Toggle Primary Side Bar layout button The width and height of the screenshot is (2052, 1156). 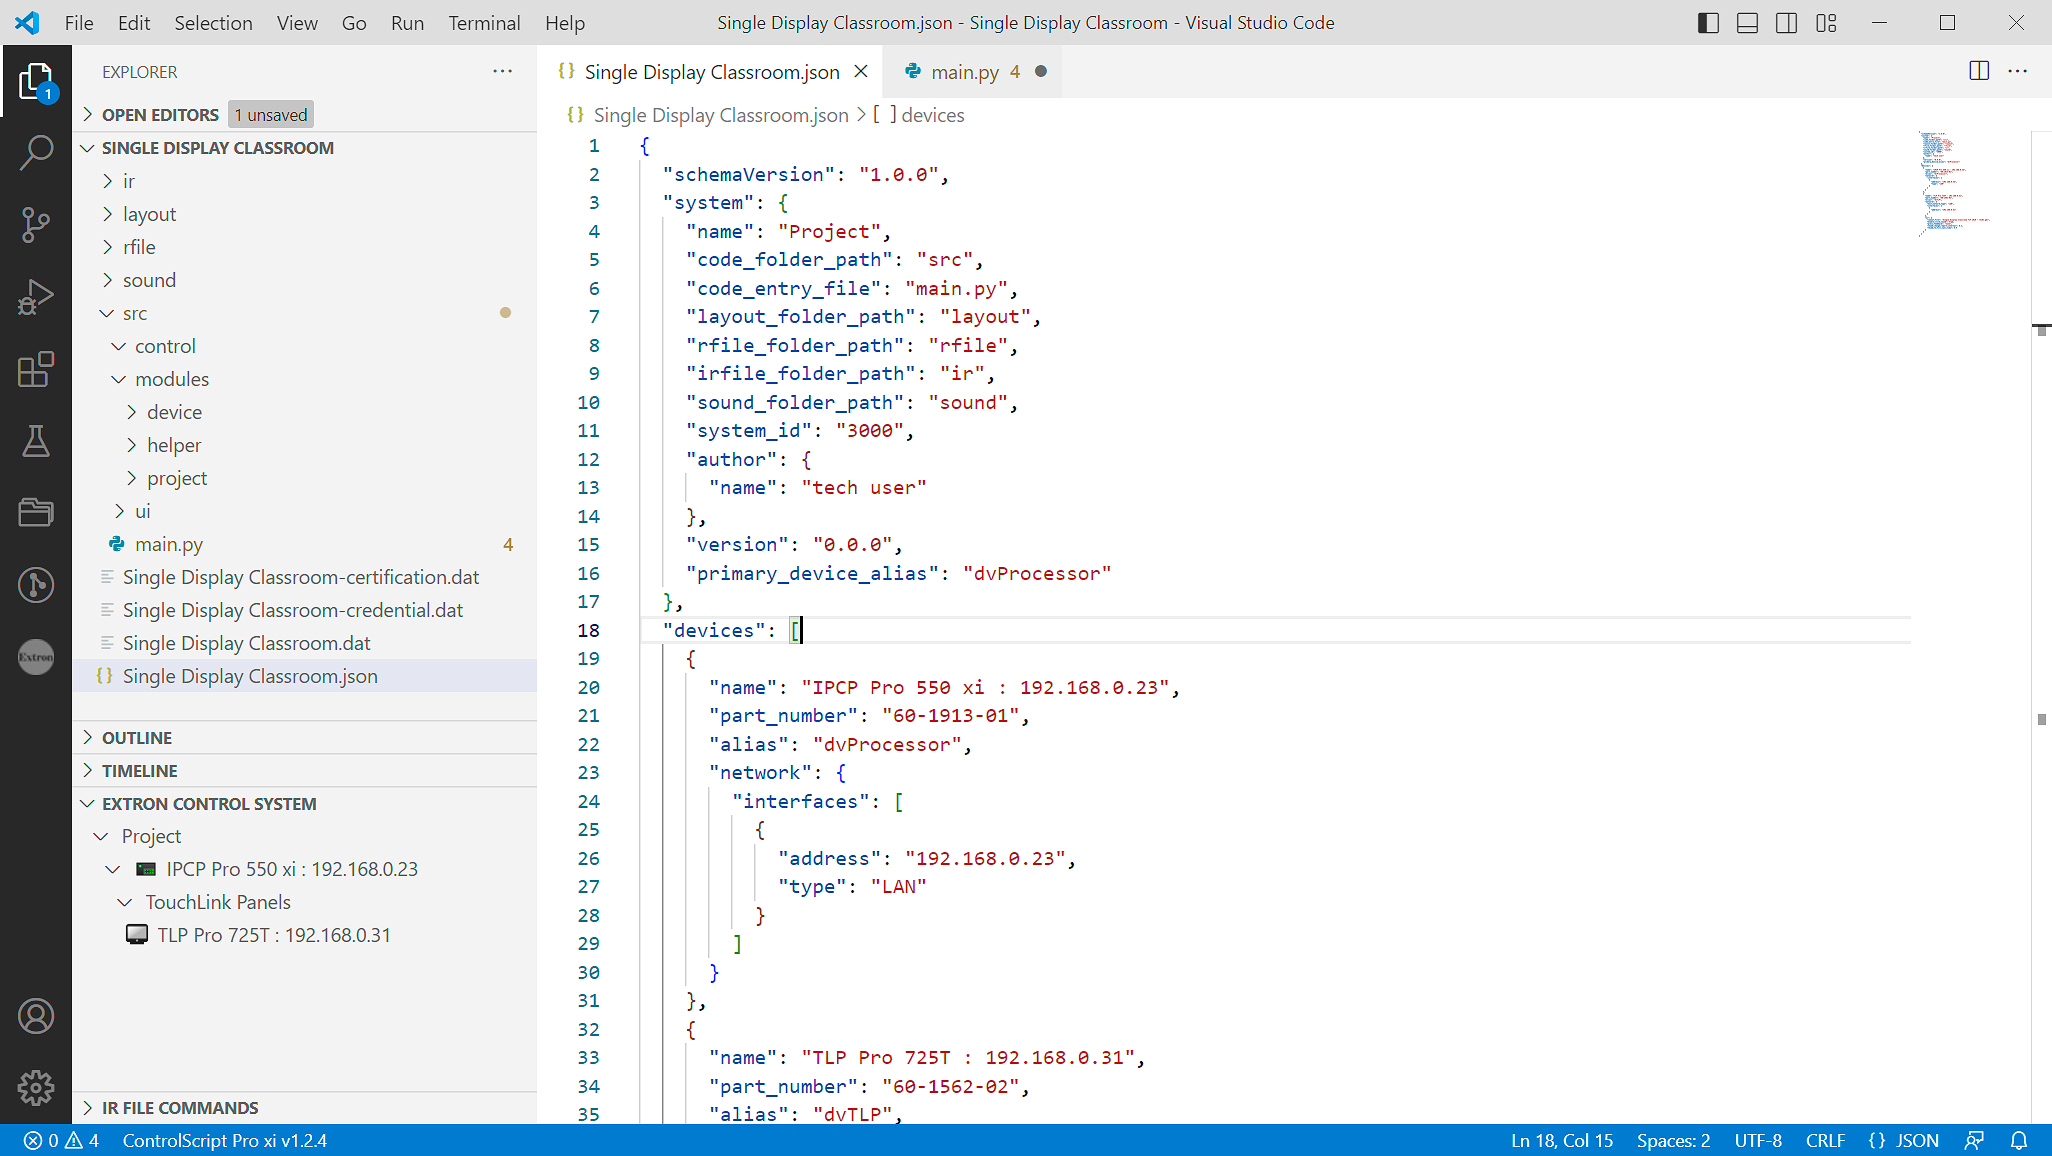(1708, 23)
